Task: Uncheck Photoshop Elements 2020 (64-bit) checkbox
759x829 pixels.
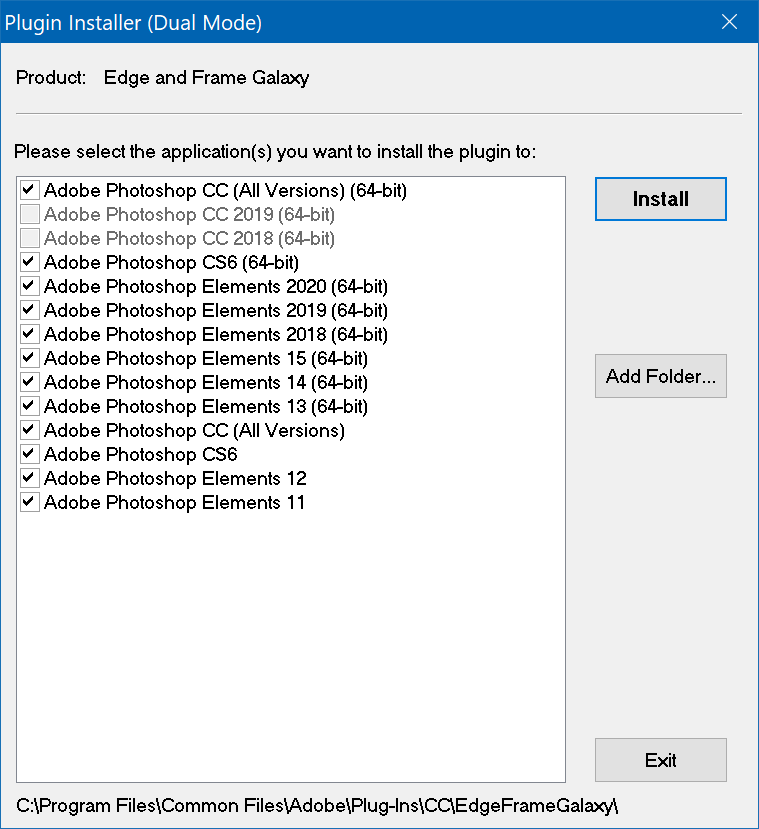Action: (x=30, y=286)
